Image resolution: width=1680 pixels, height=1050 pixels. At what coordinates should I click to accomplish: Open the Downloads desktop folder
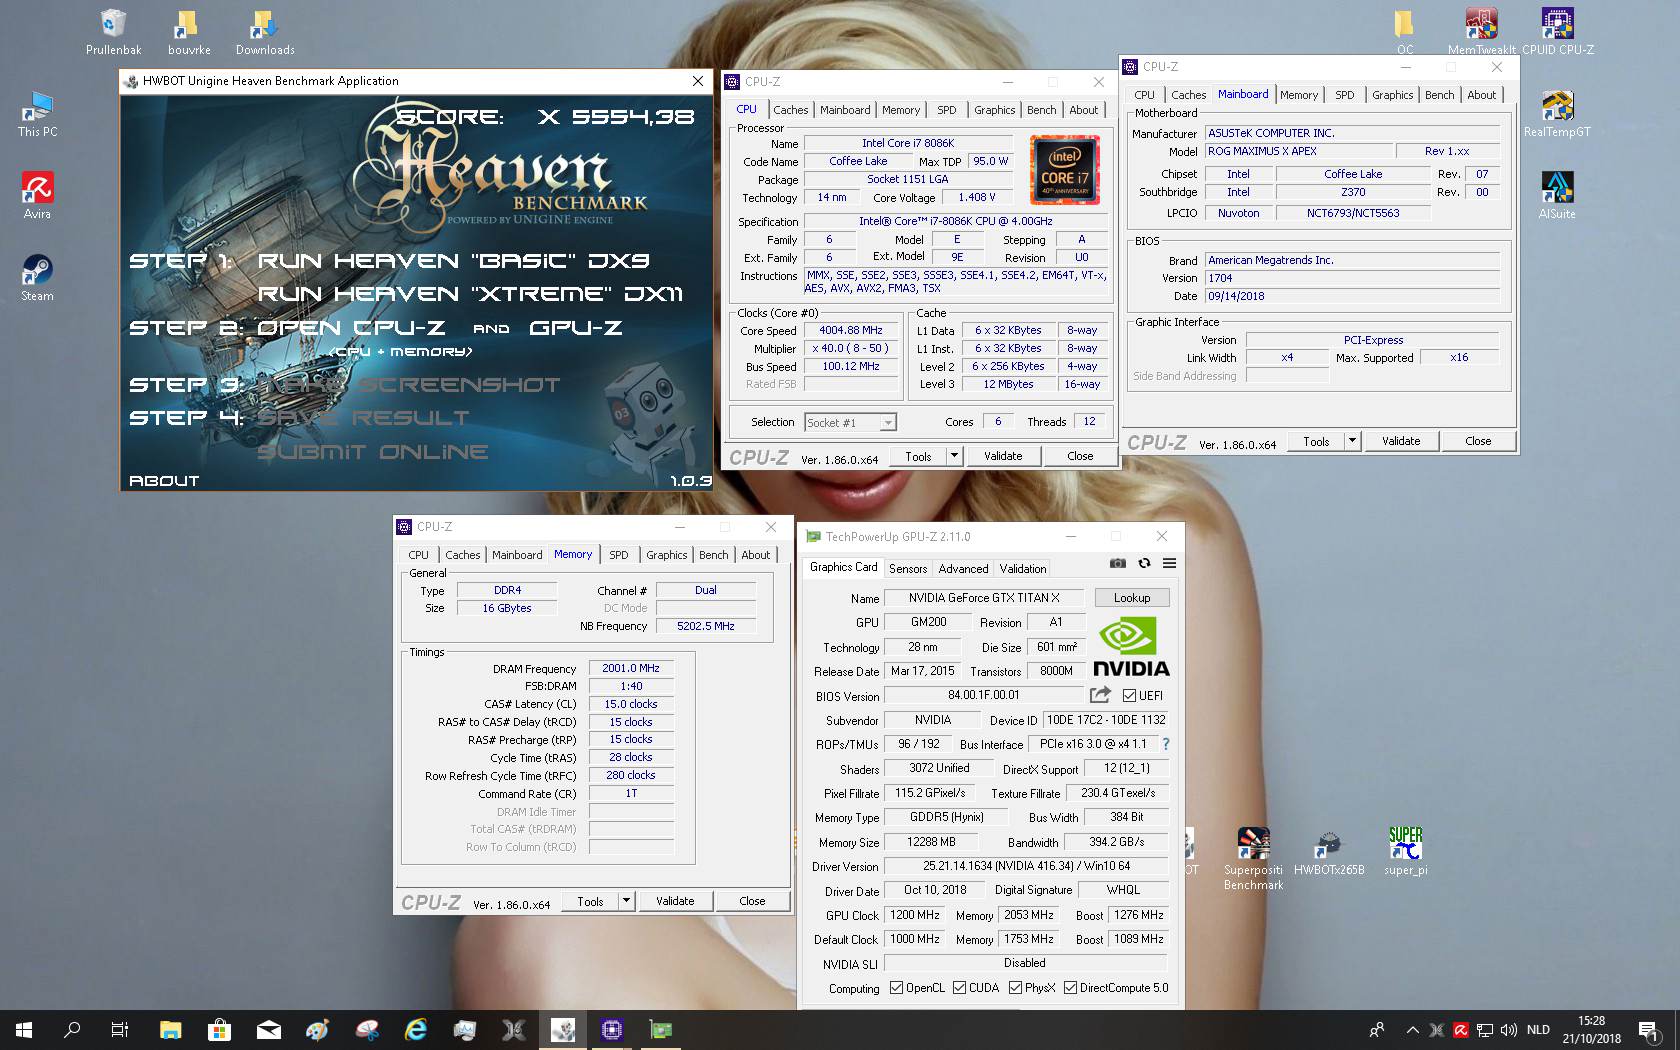point(265,32)
